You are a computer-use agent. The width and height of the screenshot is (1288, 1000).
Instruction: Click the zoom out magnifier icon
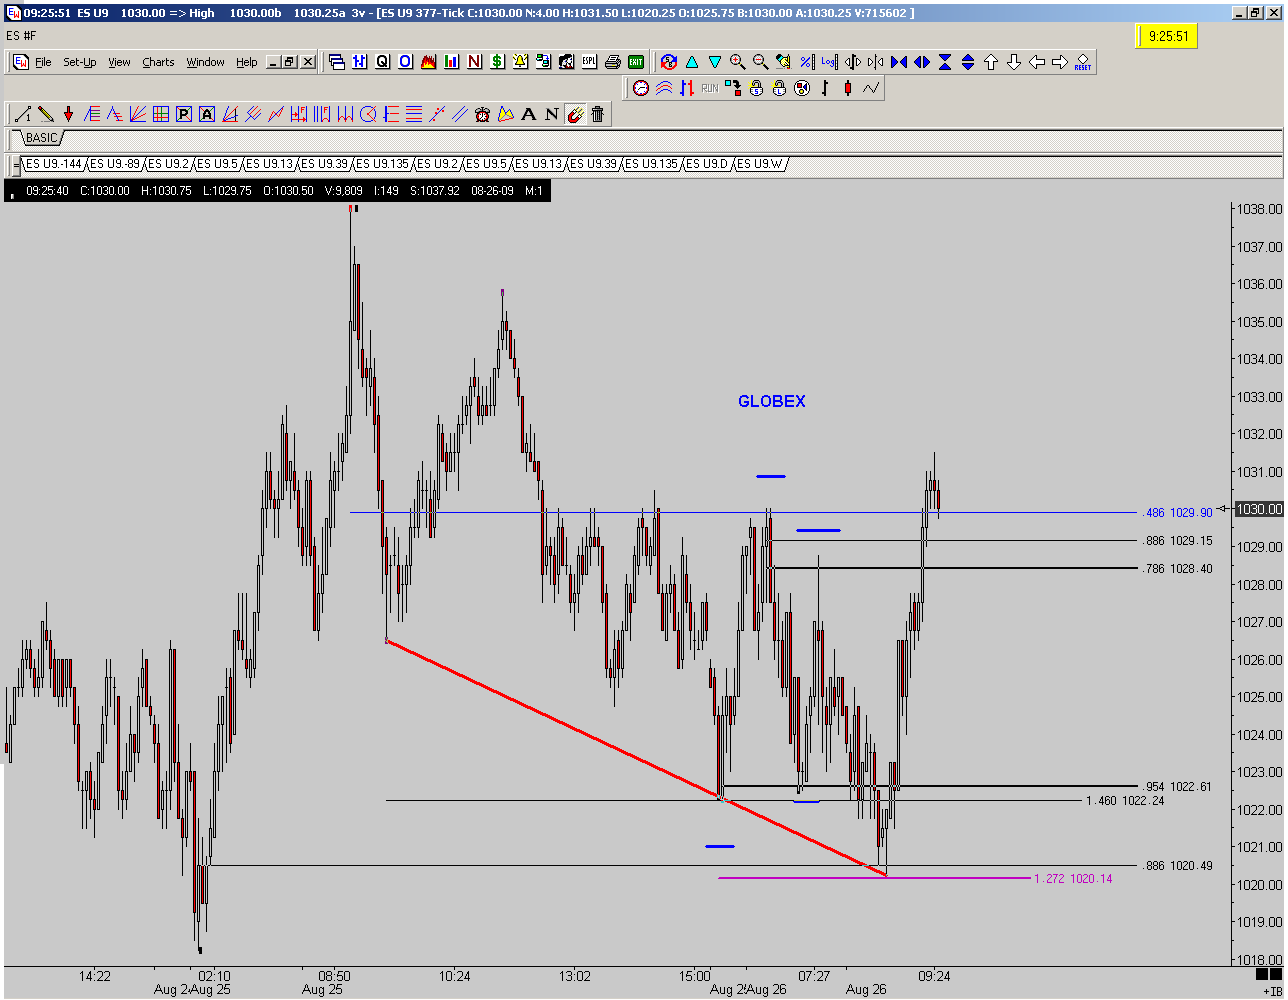click(760, 62)
